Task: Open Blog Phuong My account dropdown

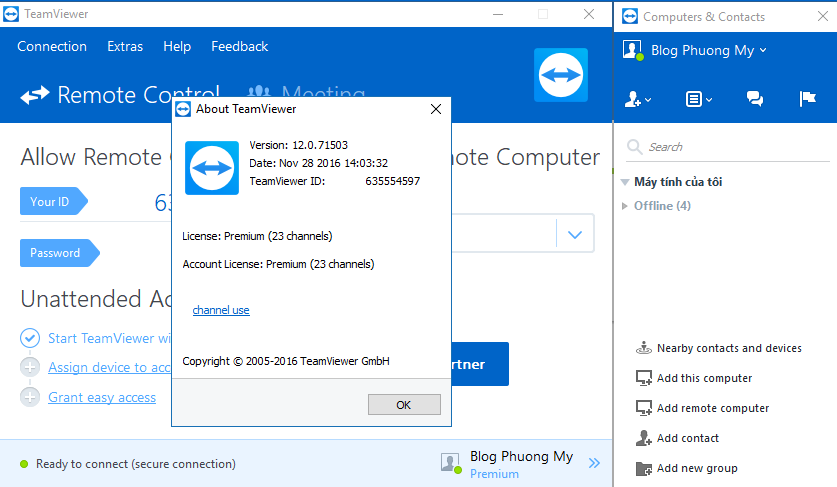Action: (x=709, y=50)
